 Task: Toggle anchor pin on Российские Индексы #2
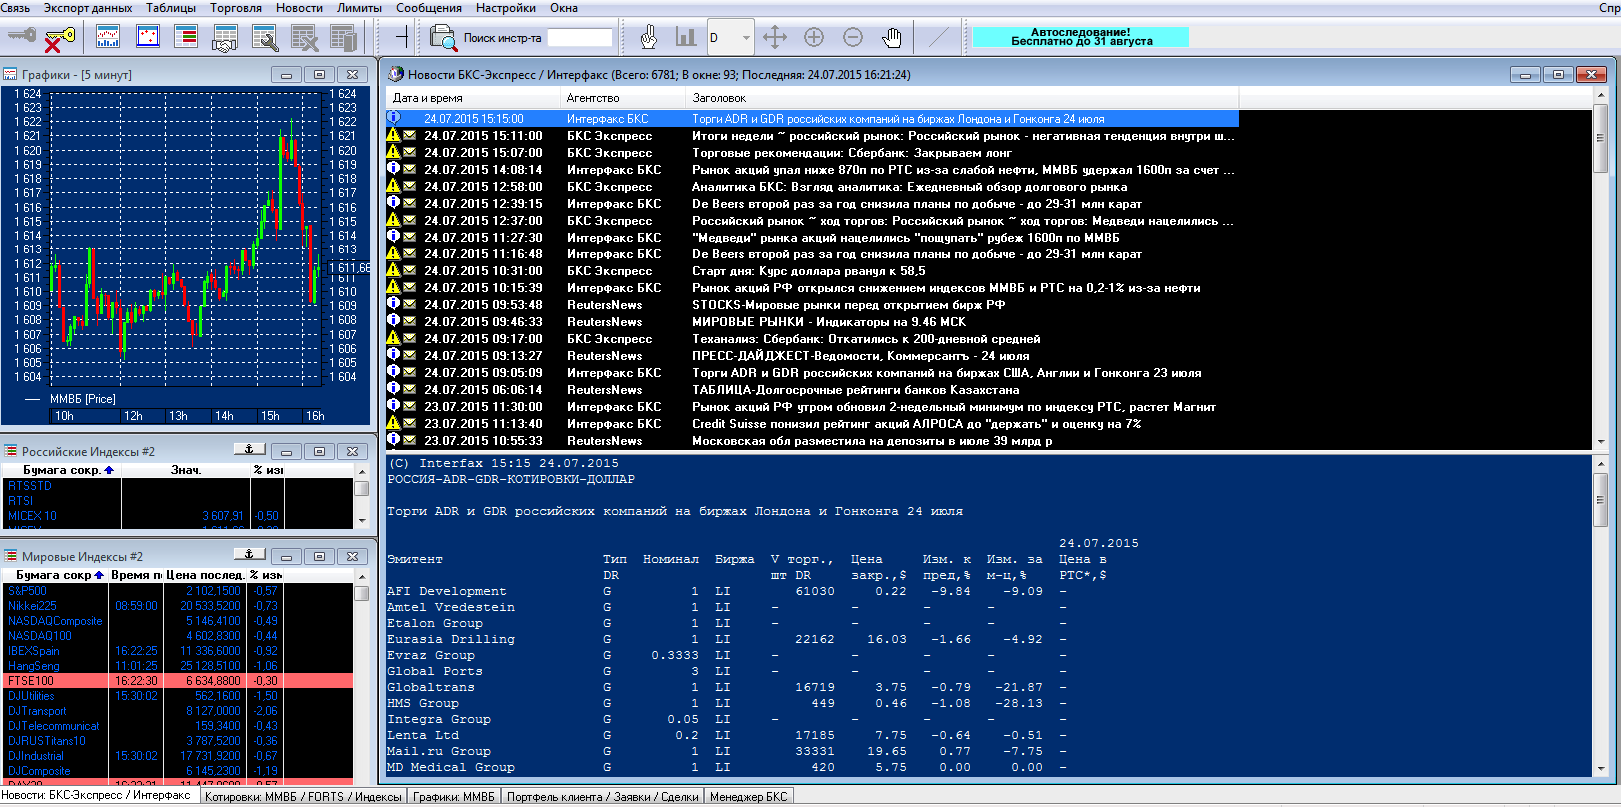pyautogui.click(x=249, y=450)
